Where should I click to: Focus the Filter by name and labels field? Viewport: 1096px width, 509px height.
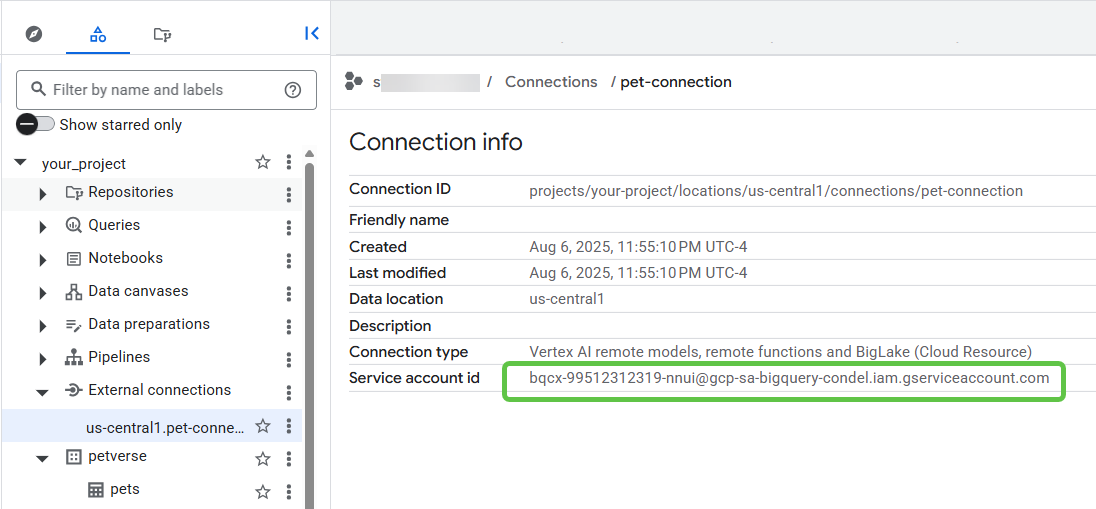click(166, 89)
